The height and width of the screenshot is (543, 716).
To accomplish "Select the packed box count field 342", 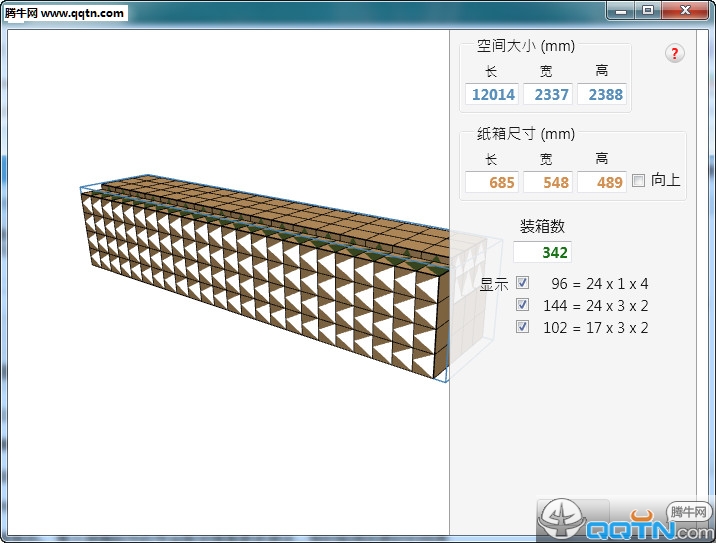I will (542, 252).
